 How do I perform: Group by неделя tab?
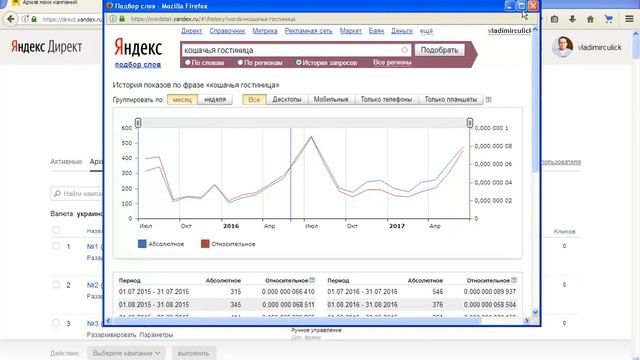[x=215, y=100]
